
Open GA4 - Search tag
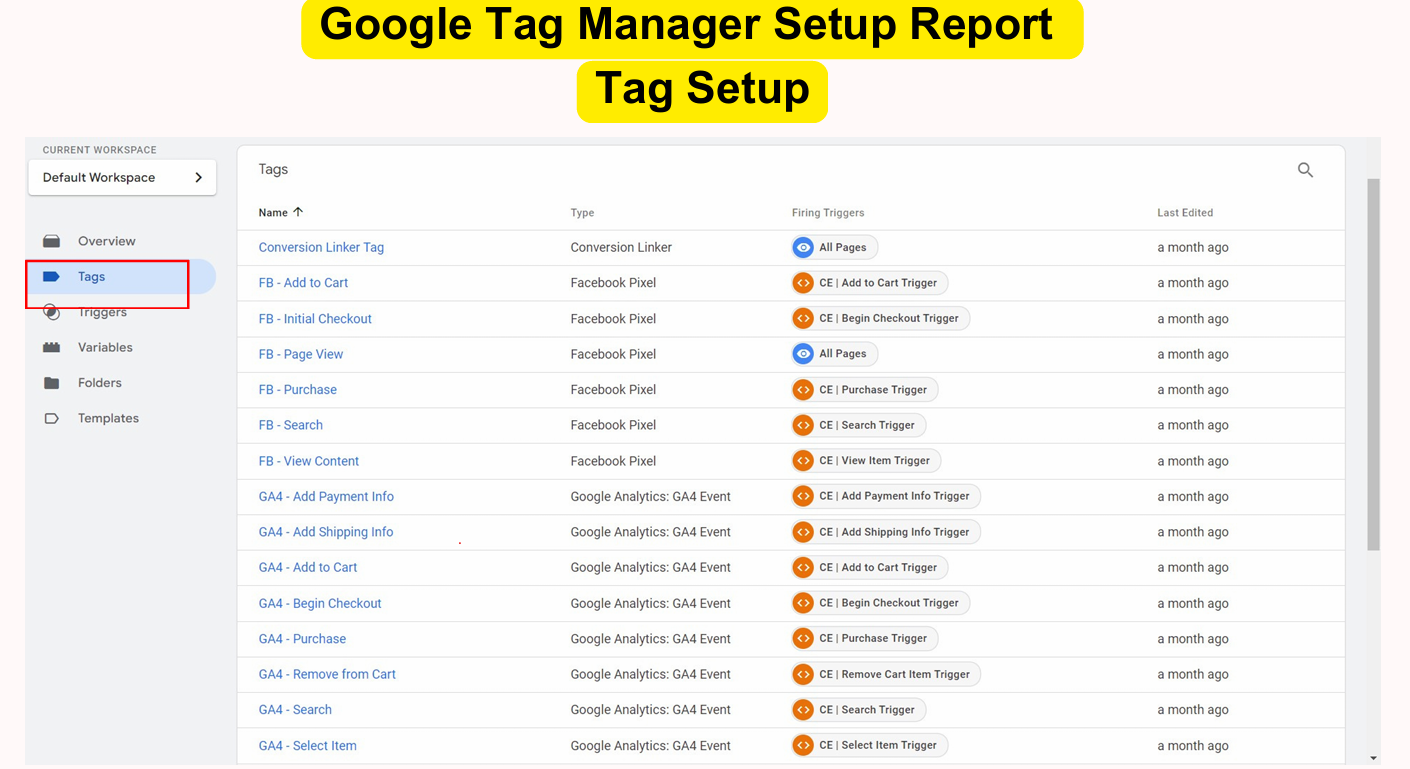(x=295, y=710)
